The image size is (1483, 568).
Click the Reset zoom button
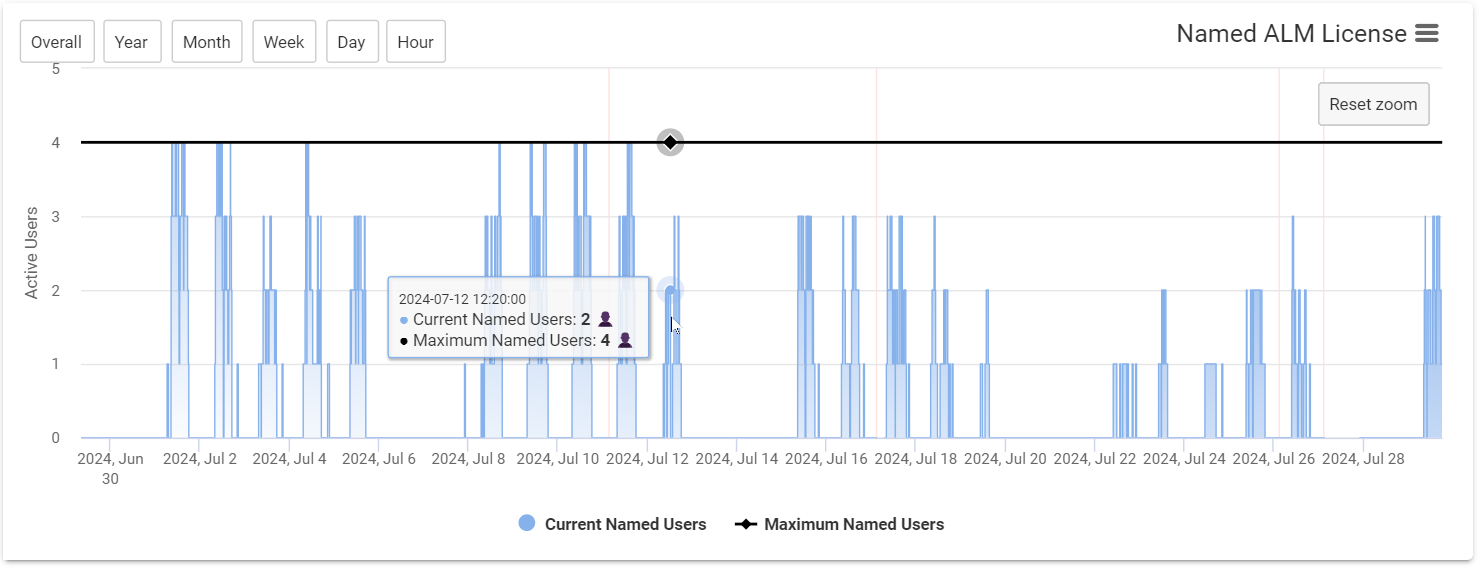[x=1373, y=104]
